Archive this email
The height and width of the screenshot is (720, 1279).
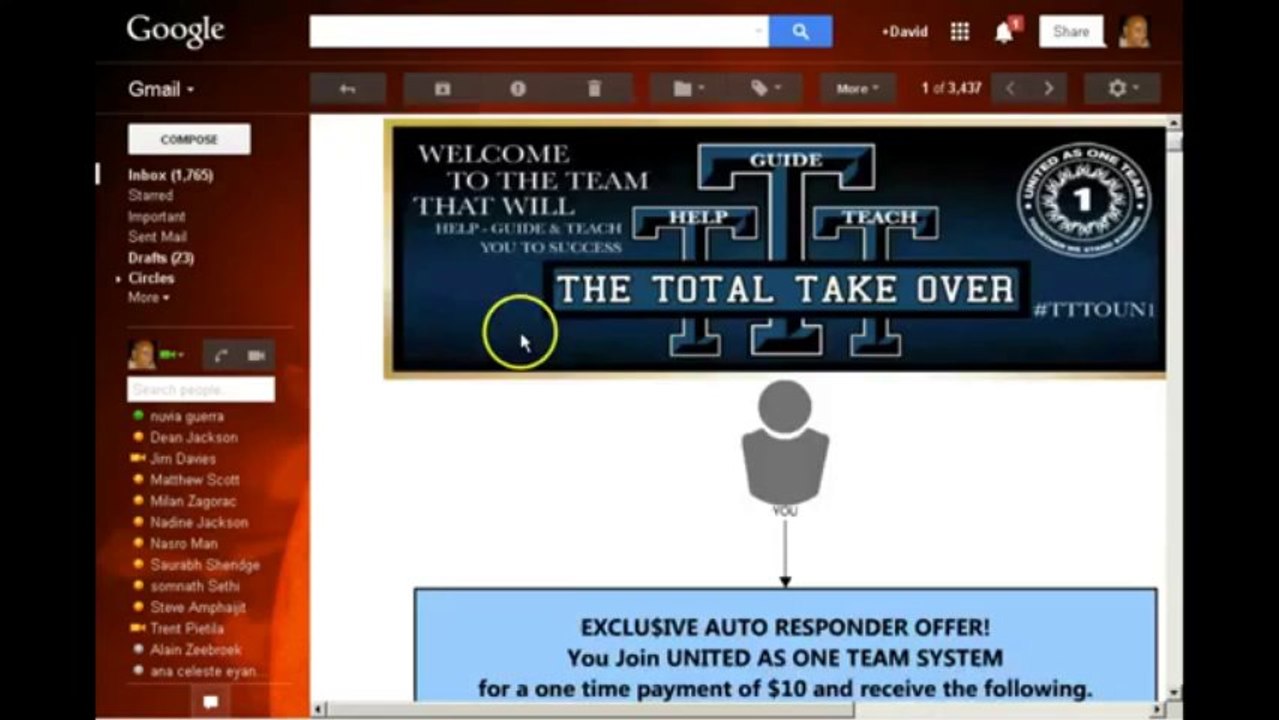(x=442, y=88)
